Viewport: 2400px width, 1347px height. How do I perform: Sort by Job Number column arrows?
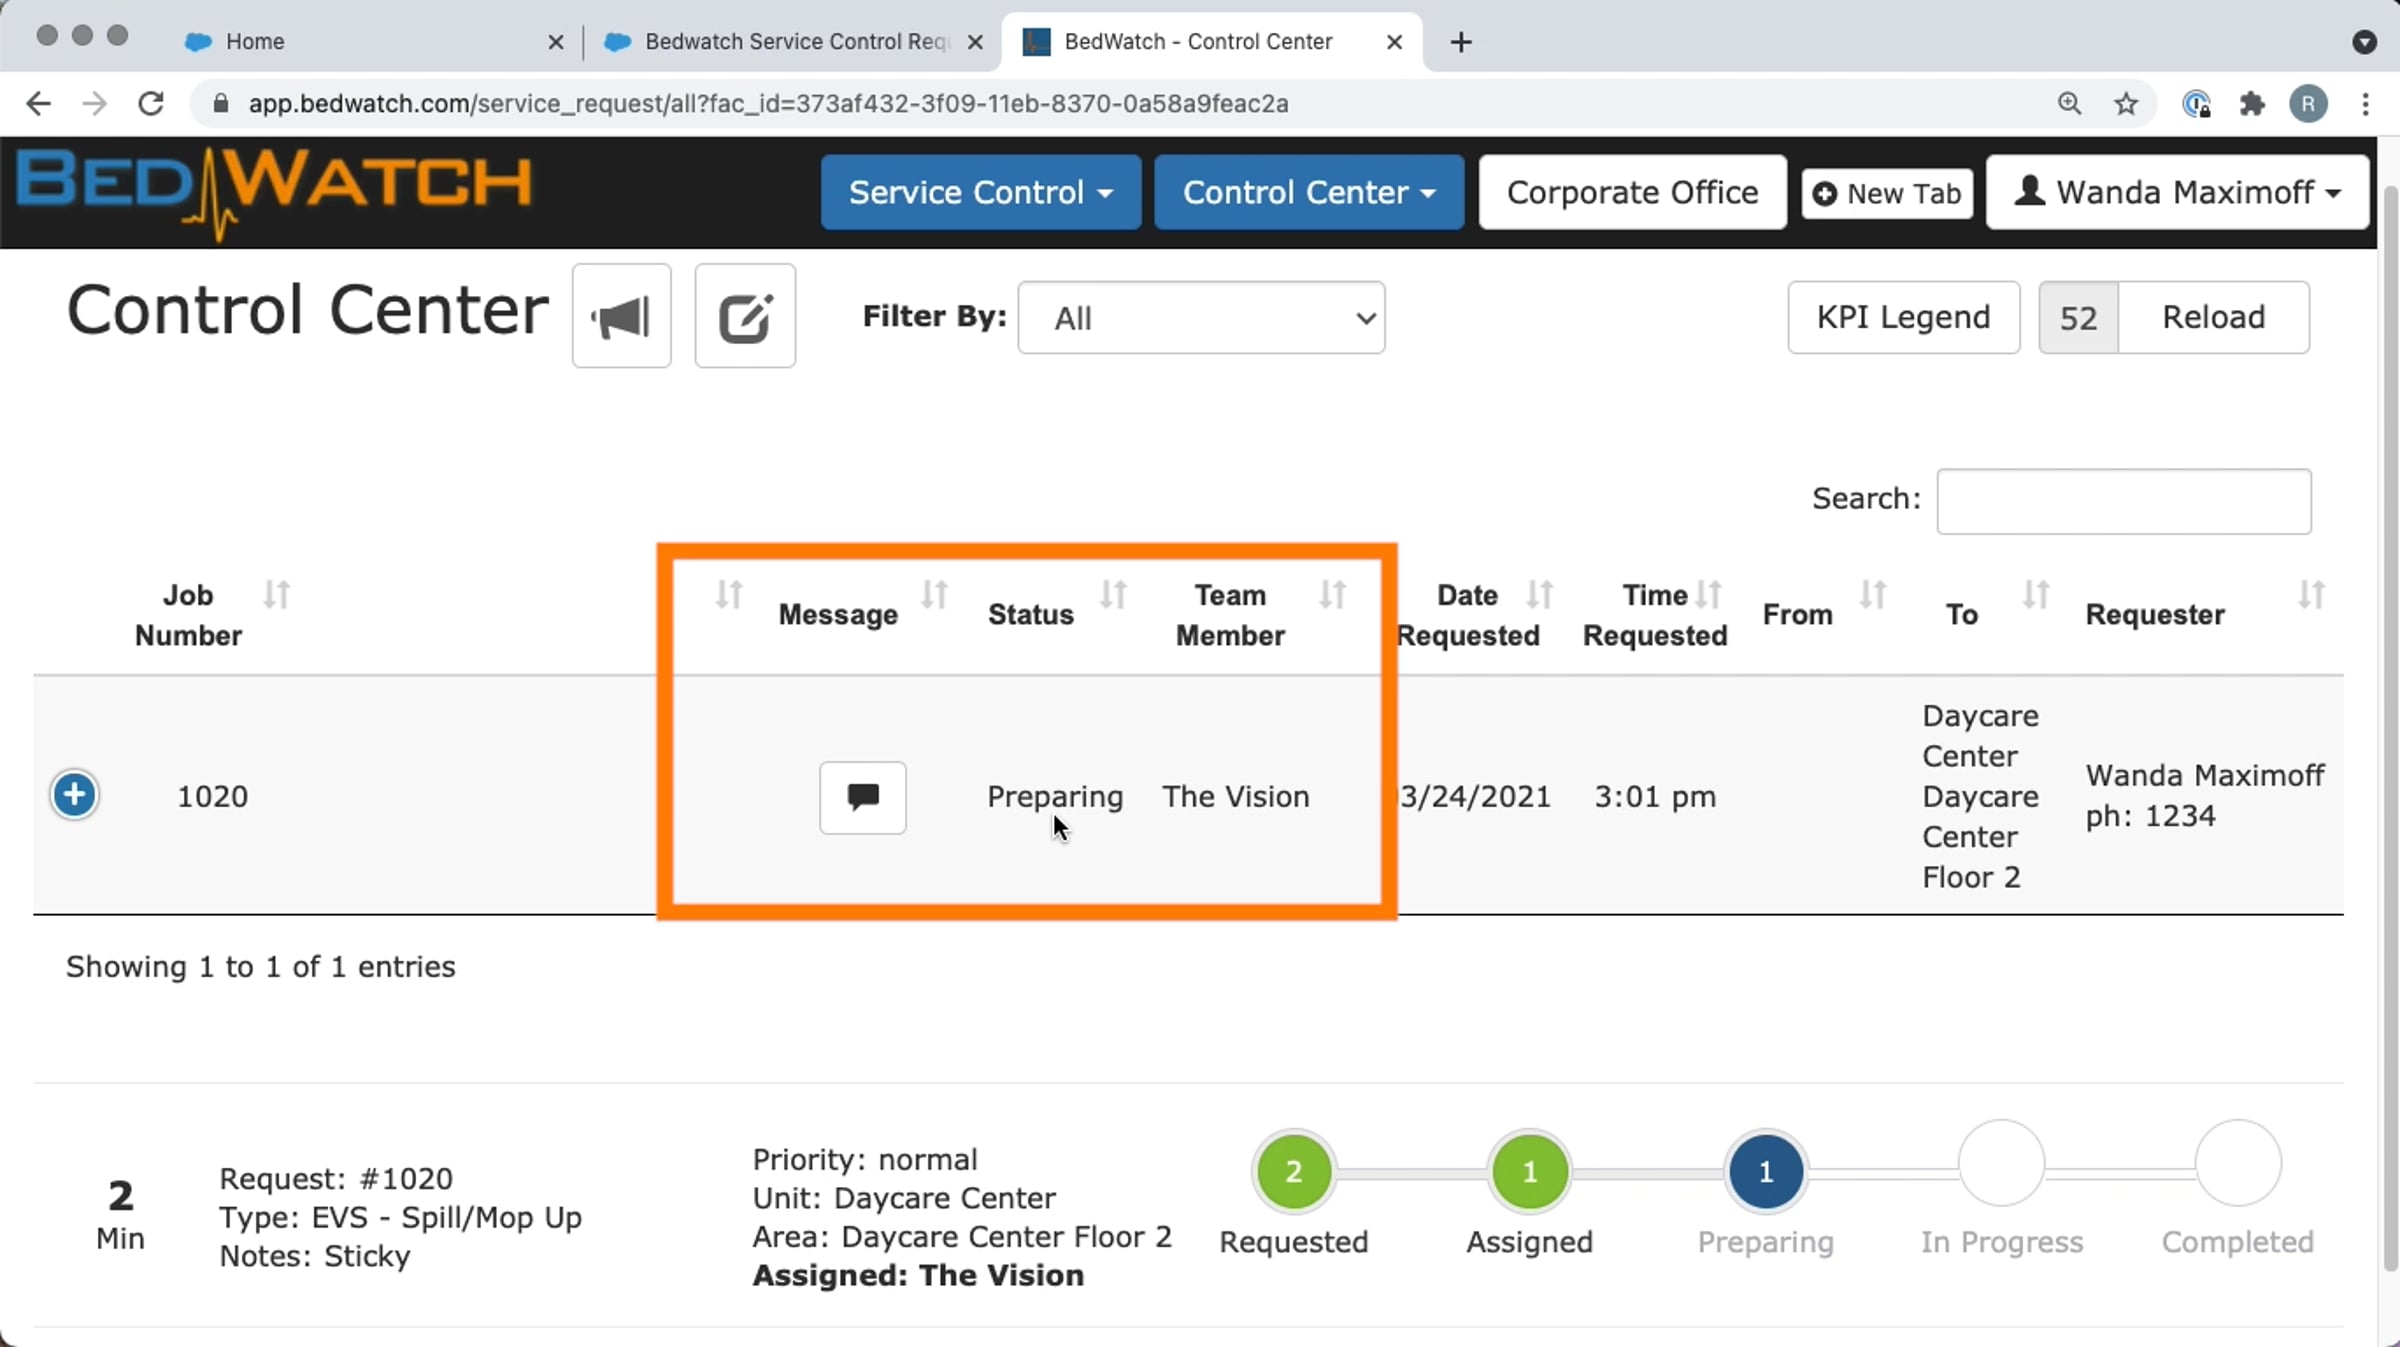(276, 594)
